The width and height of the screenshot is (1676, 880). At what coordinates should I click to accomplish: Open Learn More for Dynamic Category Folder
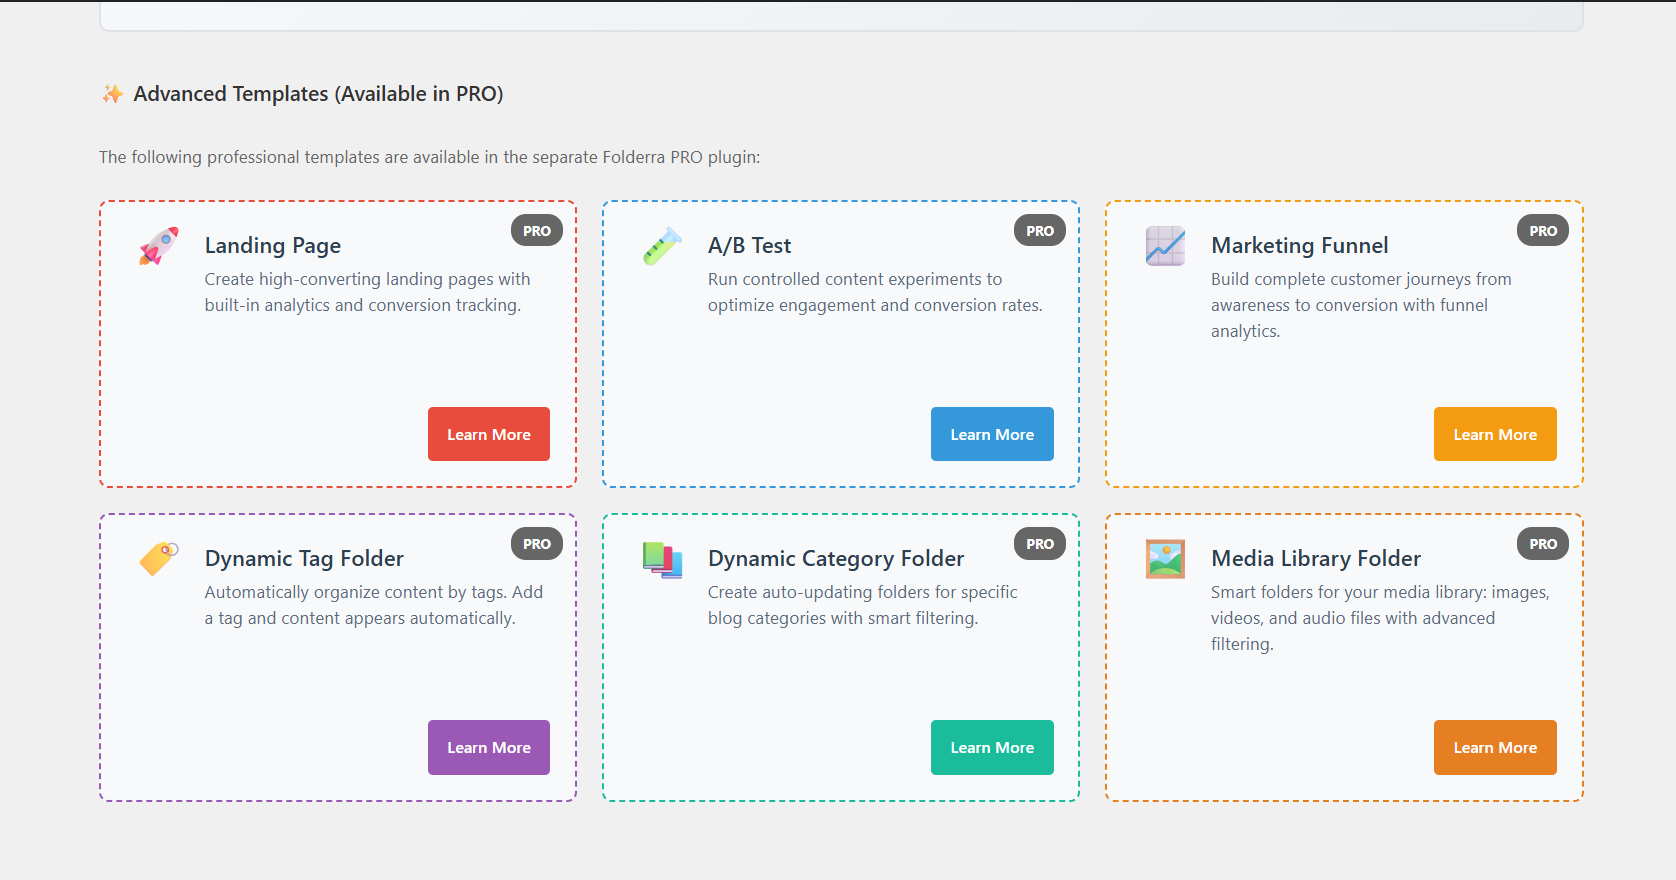992,747
